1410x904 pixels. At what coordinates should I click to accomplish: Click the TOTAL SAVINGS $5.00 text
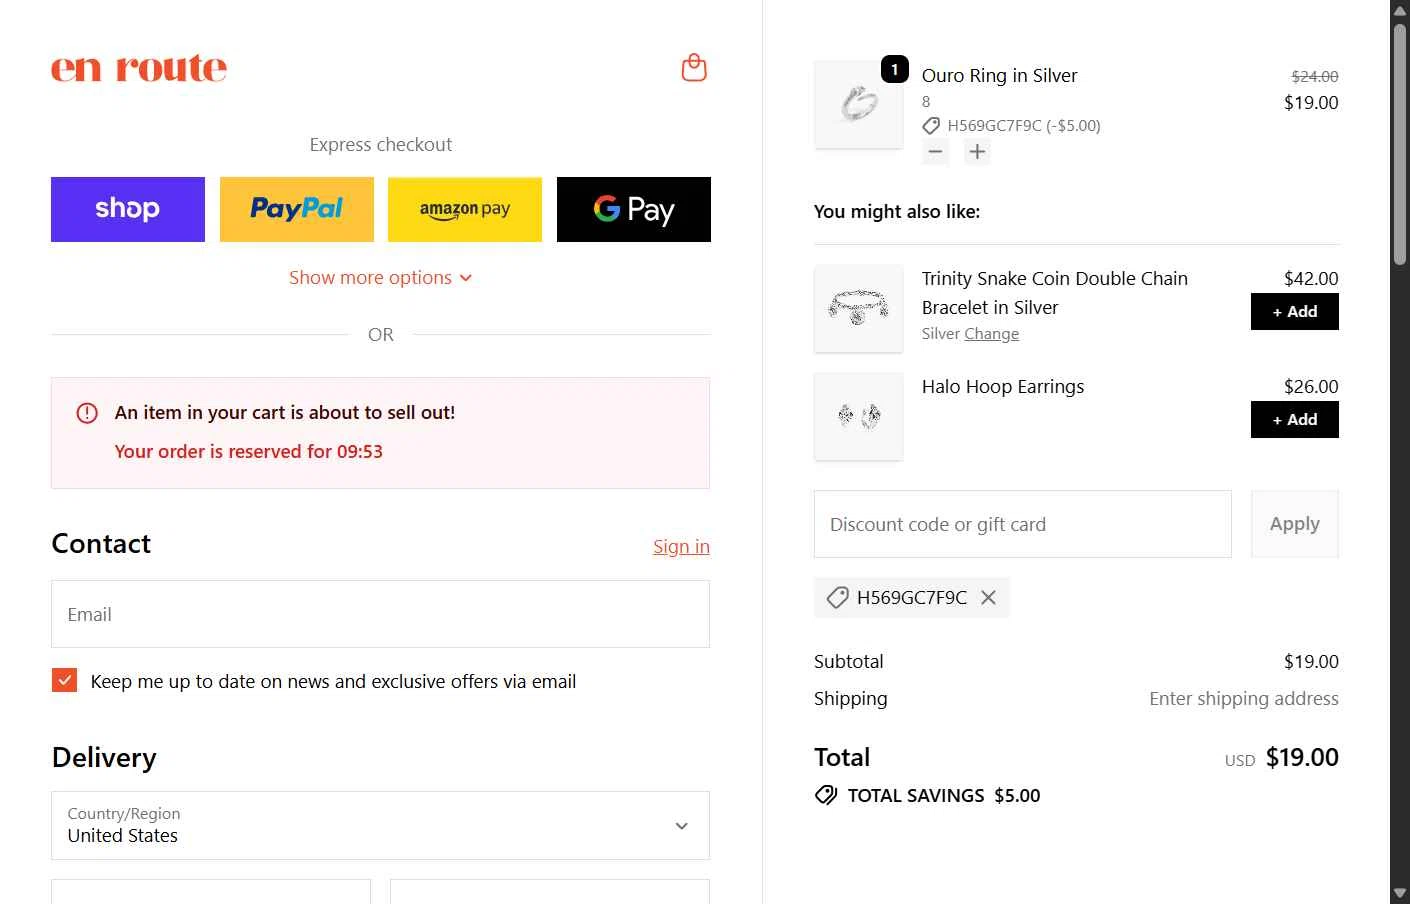click(944, 796)
